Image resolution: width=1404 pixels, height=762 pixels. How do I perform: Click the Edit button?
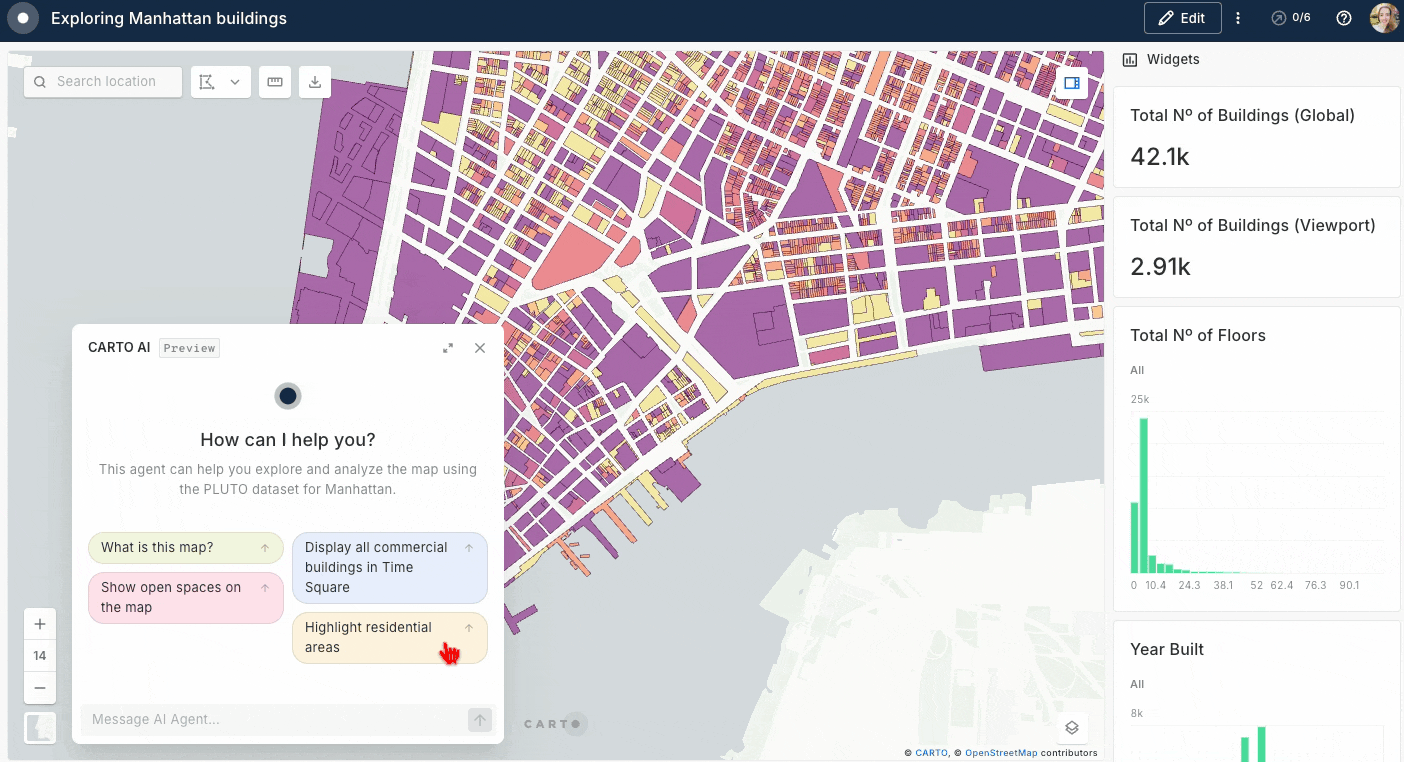[1182, 18]
